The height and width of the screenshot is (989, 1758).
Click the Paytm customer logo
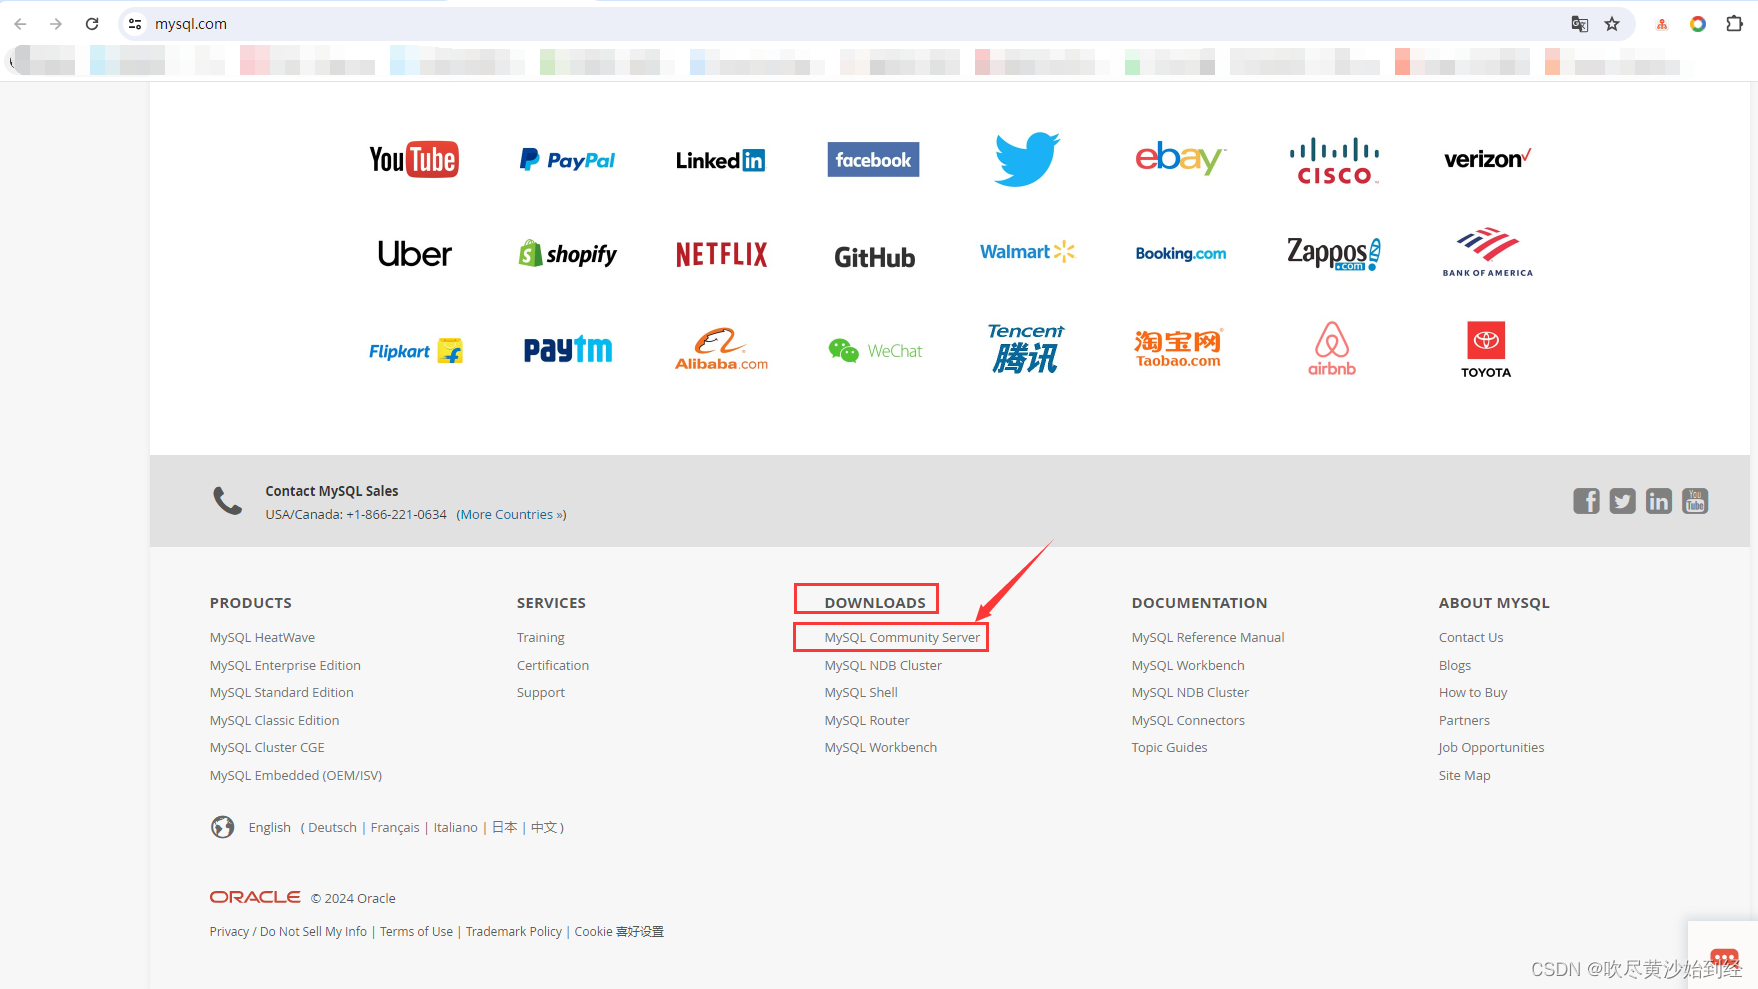(x=568, y=349)
